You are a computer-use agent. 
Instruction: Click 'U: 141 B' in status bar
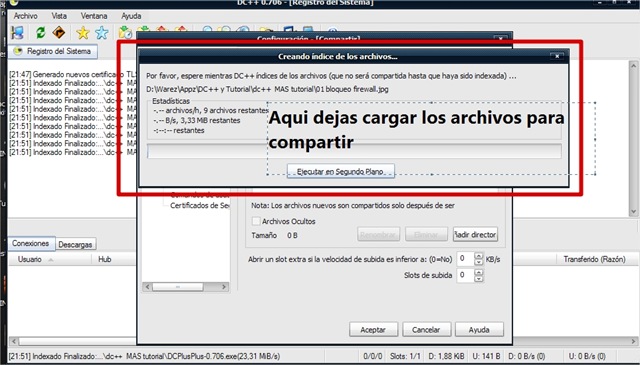pyautogui.click(x=487, y=356)
